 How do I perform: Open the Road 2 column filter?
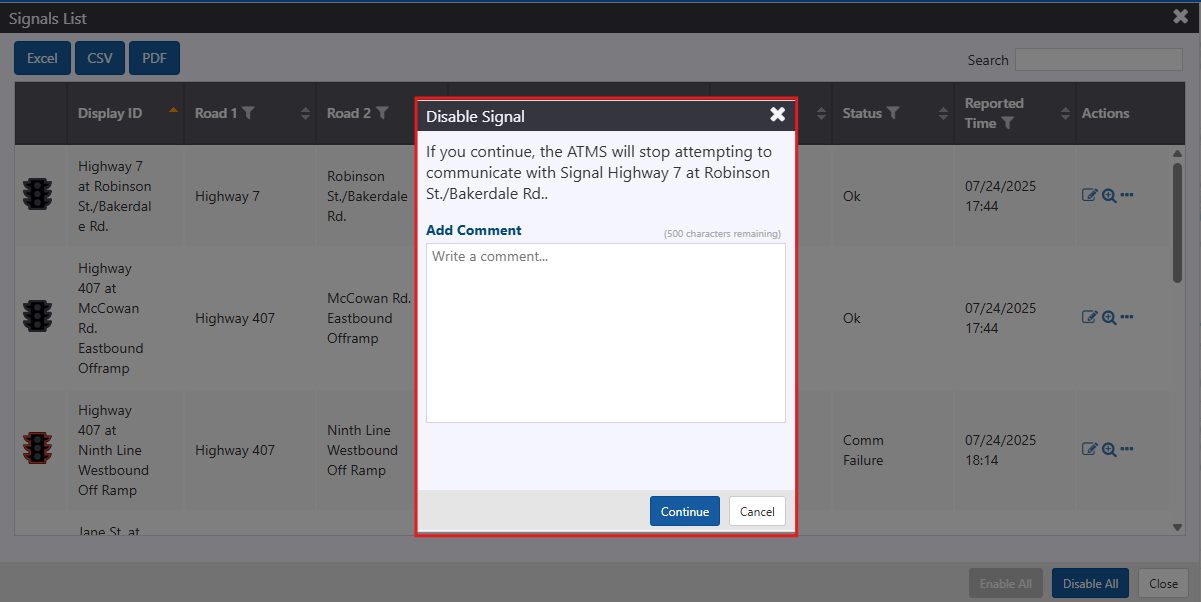382,113
